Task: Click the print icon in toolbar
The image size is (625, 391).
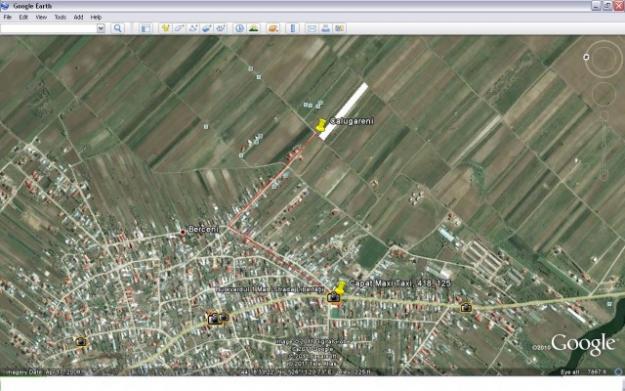Action: 326,28
